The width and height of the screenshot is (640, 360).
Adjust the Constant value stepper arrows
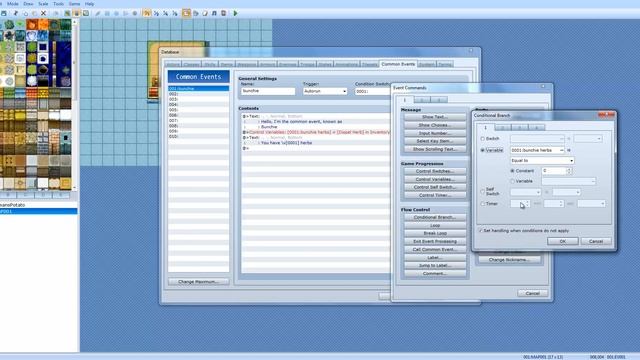click(x=569, y=171)
